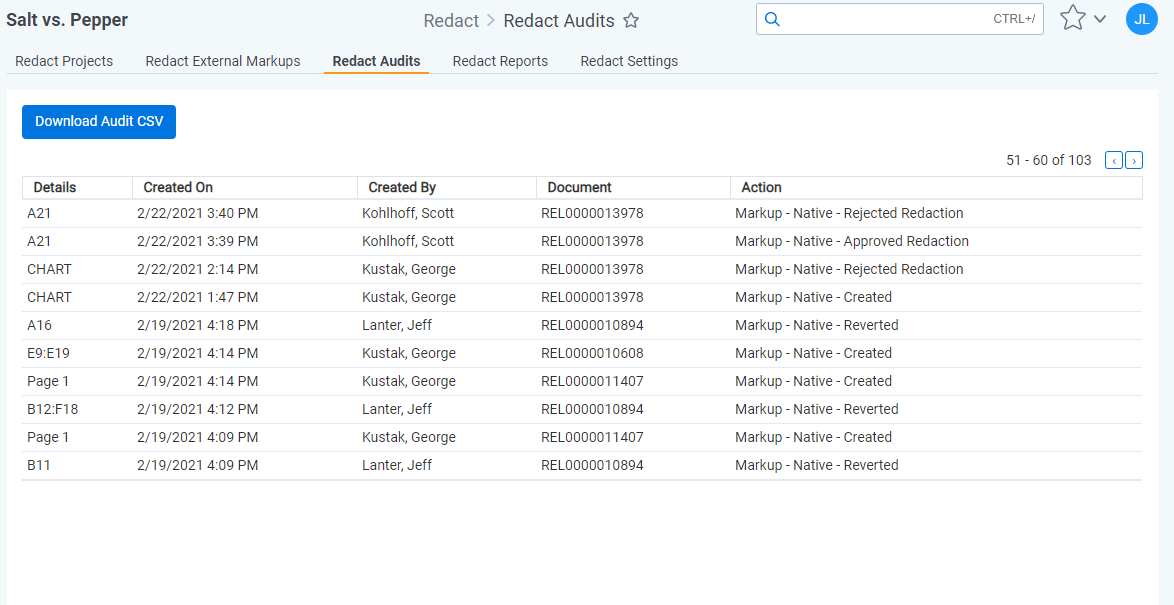Click the date 2/22/2021 1:47 PM
This screenshot has height=605, width=1174.
pyautogui.click(x=198, y=297)
